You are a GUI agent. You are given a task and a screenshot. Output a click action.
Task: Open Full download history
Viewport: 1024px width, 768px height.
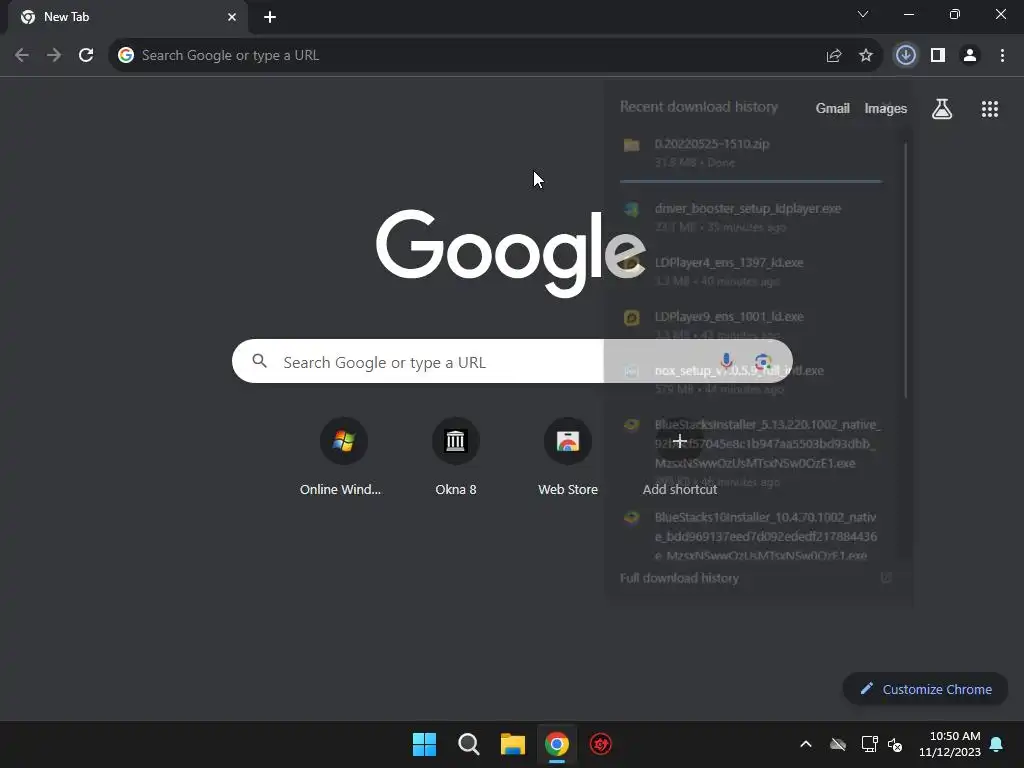coord(679,578)
